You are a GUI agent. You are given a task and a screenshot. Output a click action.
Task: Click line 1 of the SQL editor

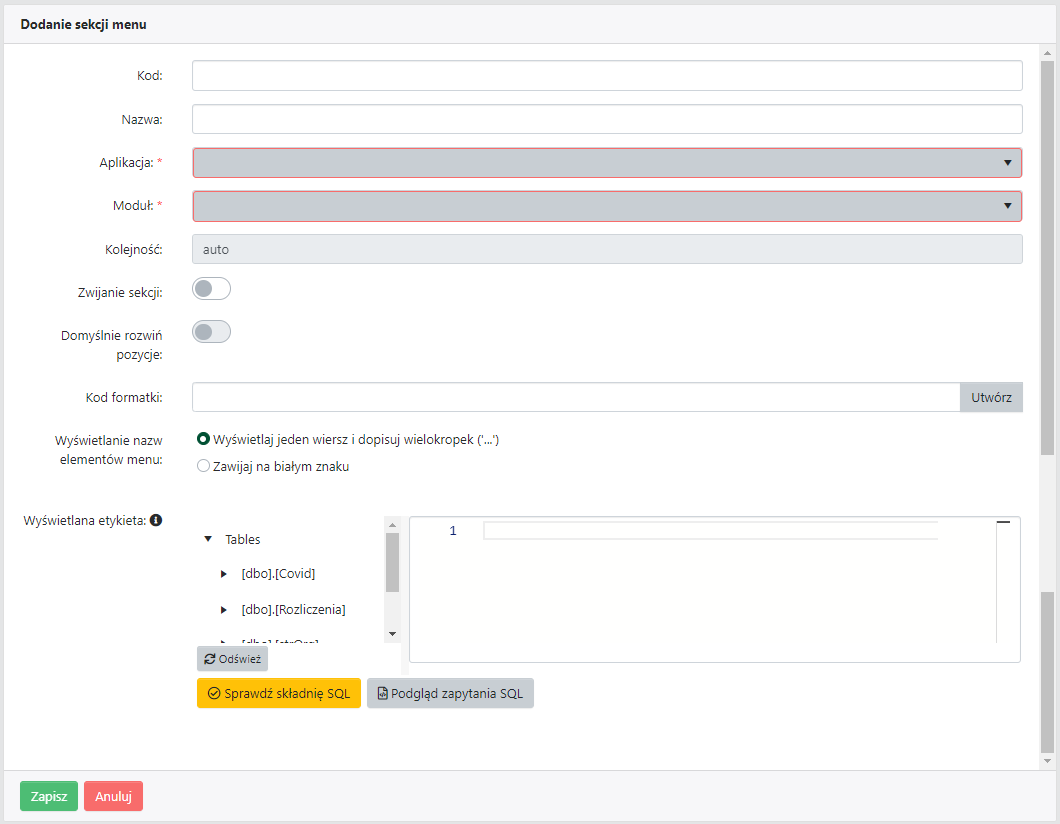[x=710, y=531]
